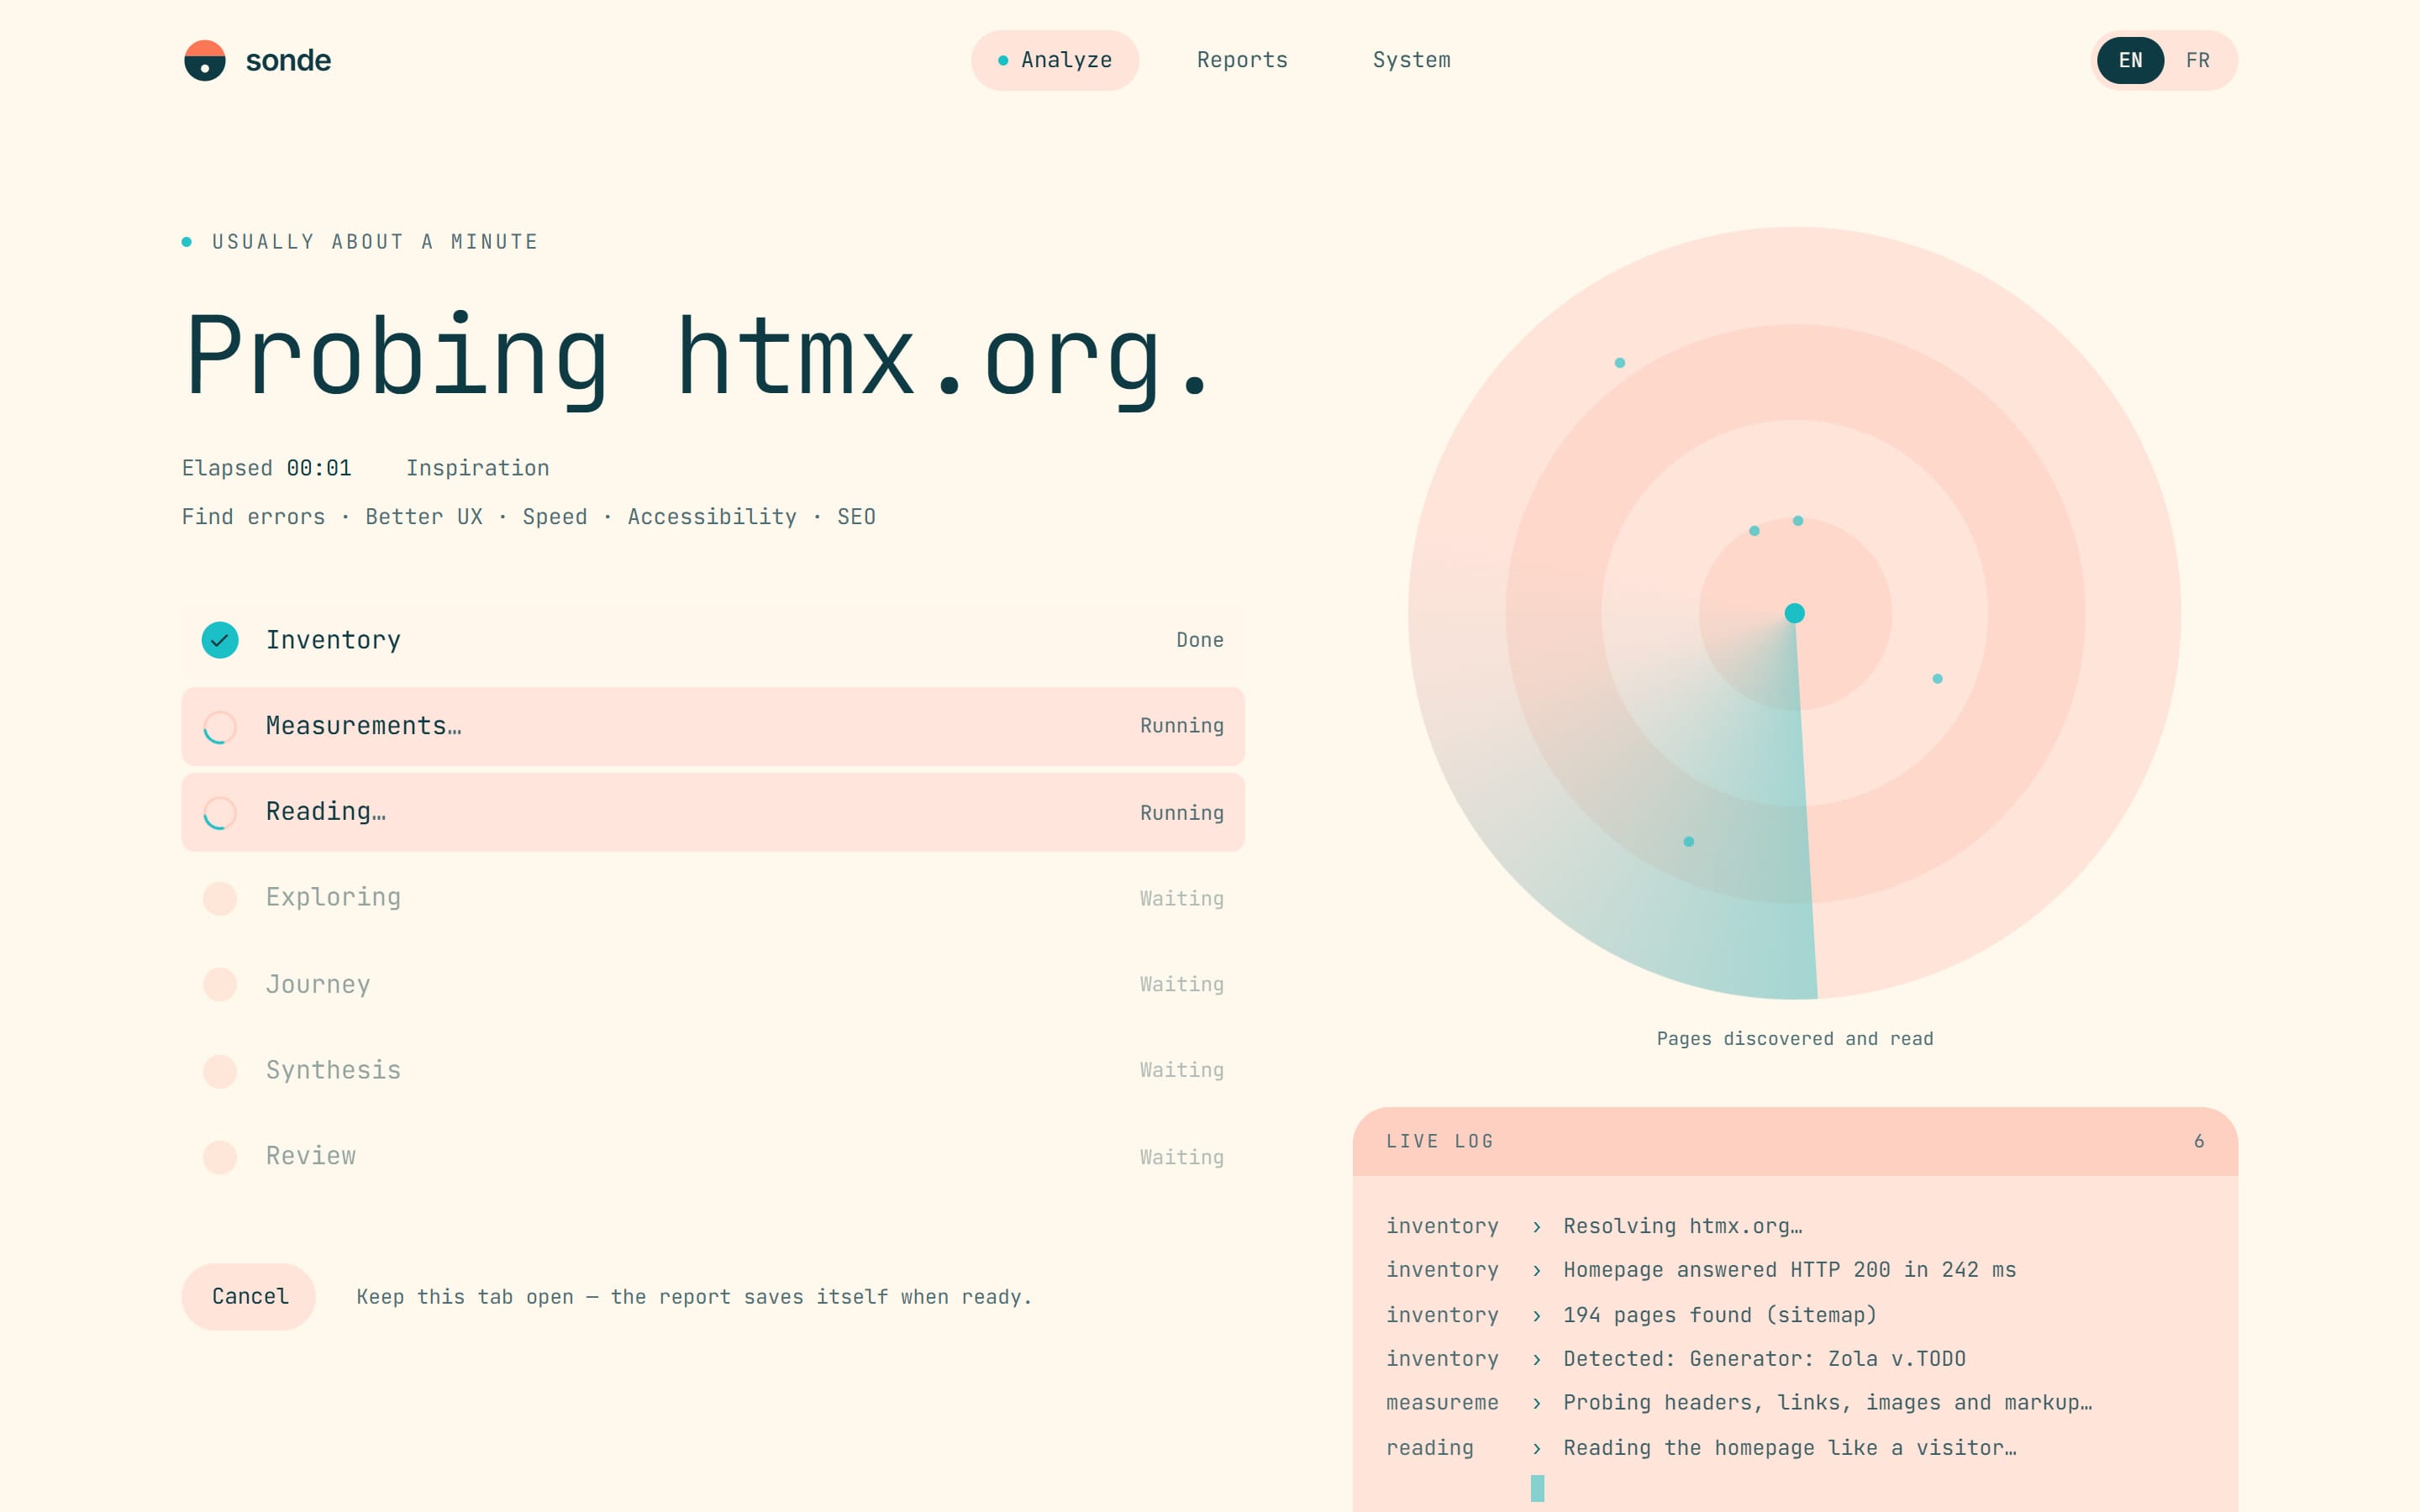Click the 'USUALLY ABOUT A MINUTE' label
2420x1512 pixels.
click(374, 242)
